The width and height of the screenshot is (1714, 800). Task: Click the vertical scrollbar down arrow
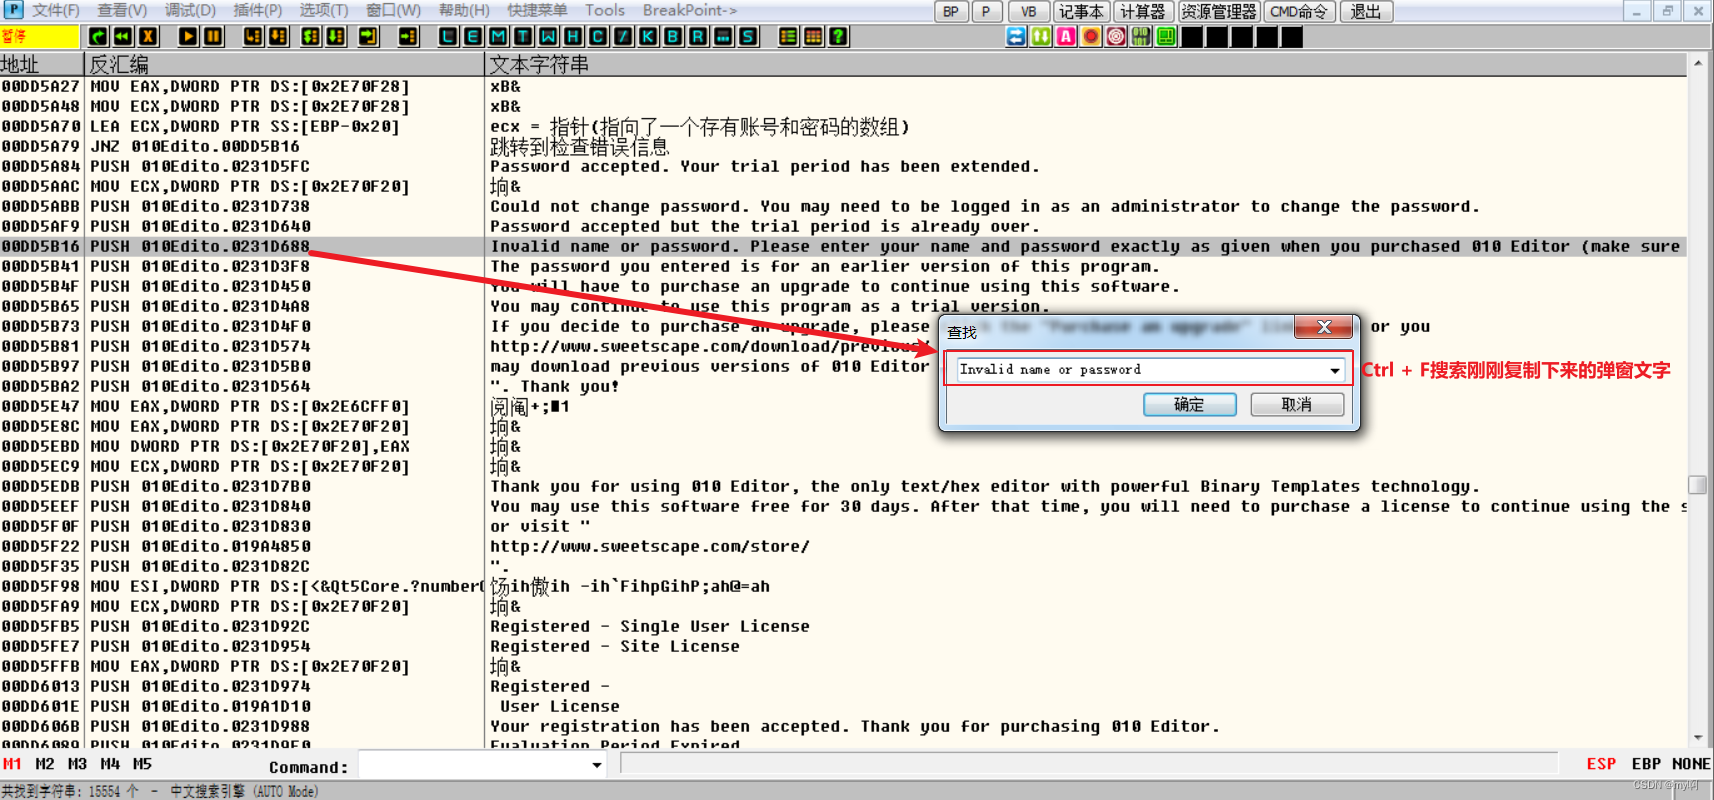(1697, 738)
